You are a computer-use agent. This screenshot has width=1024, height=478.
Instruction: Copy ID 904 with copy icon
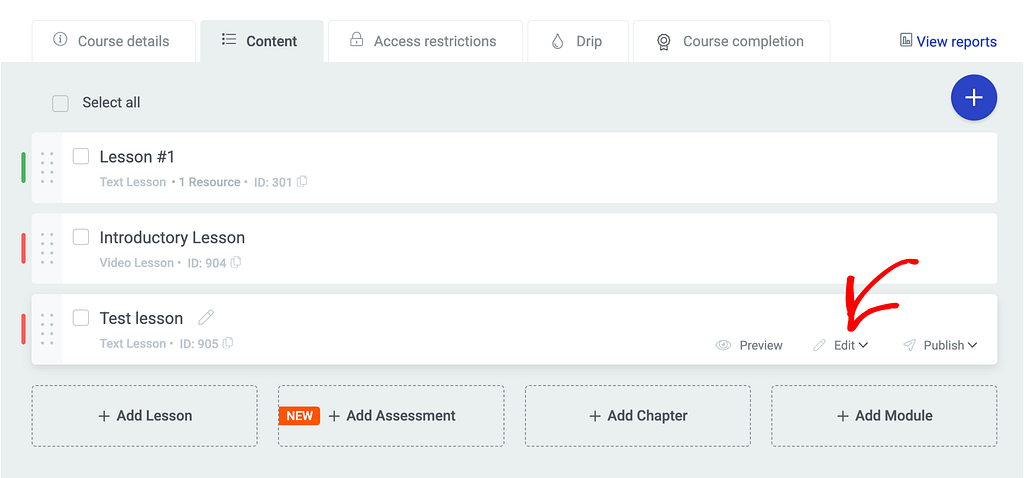click(236, 263)
